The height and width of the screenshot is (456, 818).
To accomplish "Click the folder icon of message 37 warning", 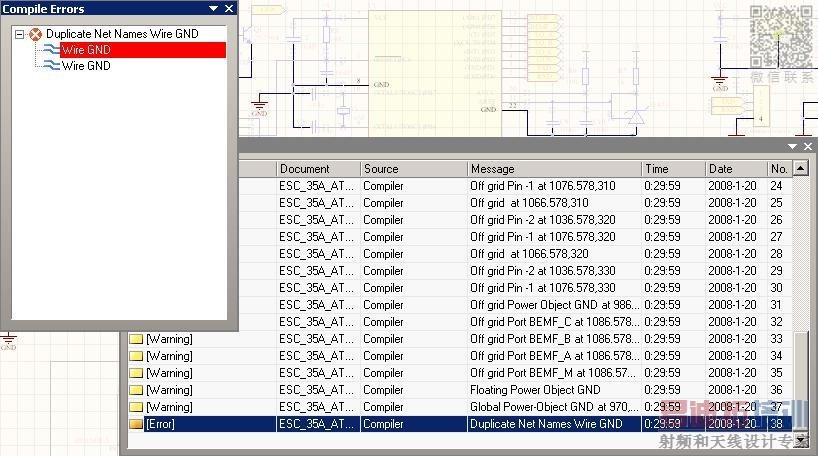I will coord(136,407).
